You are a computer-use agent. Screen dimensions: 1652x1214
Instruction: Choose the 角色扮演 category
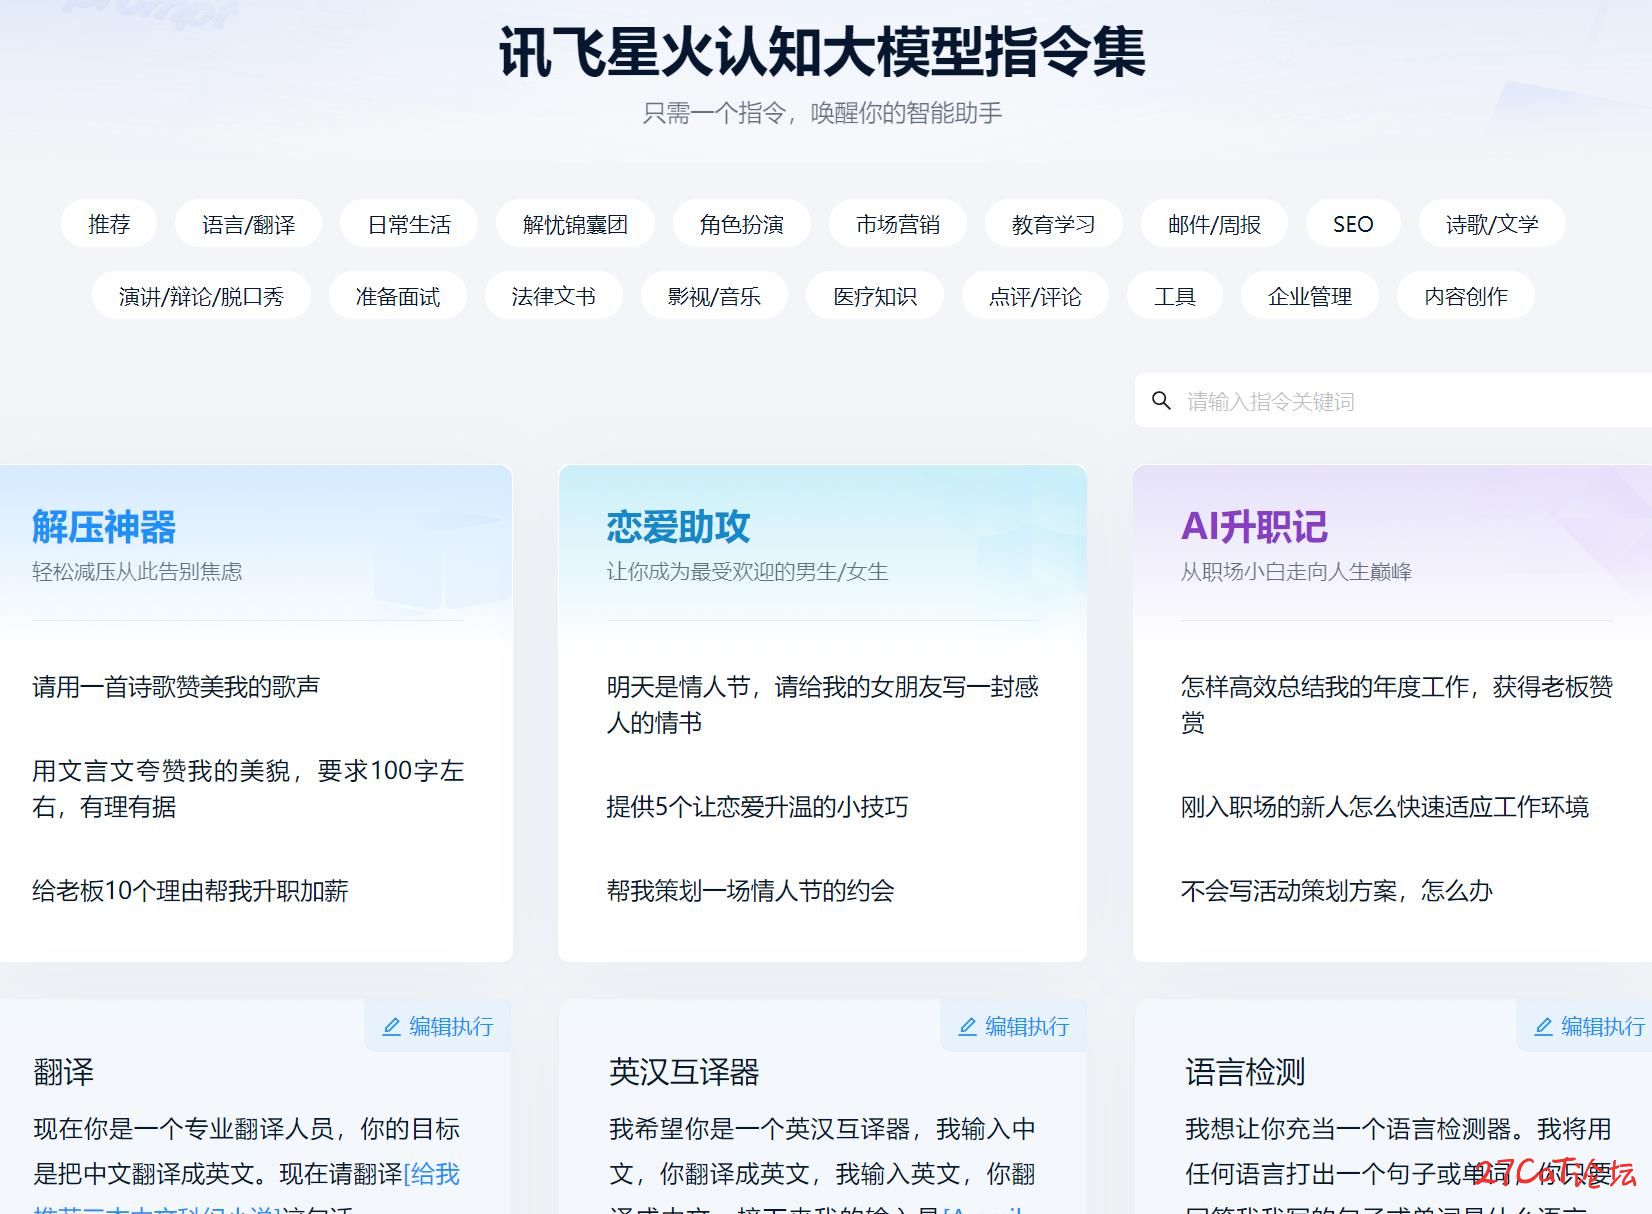[x=742, y=224]
